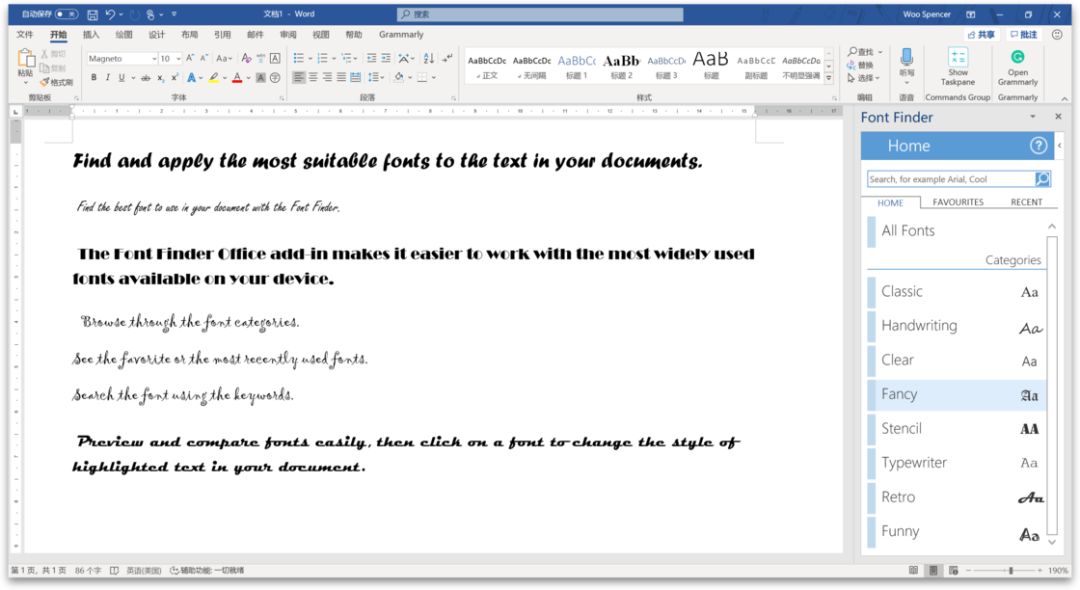Toggle Bold formatting
The image size is (1080, 590).
pos(94,78)
